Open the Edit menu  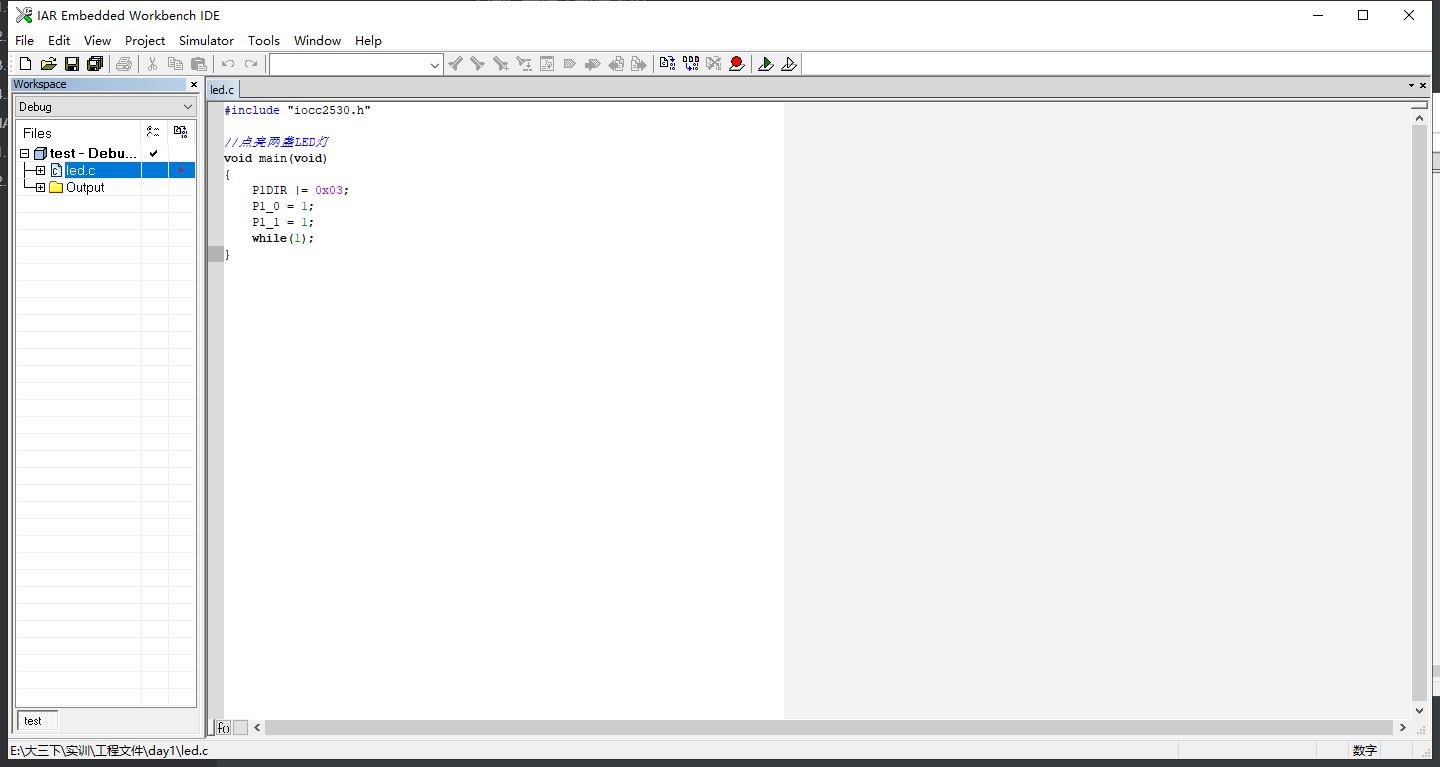(59, 41)
